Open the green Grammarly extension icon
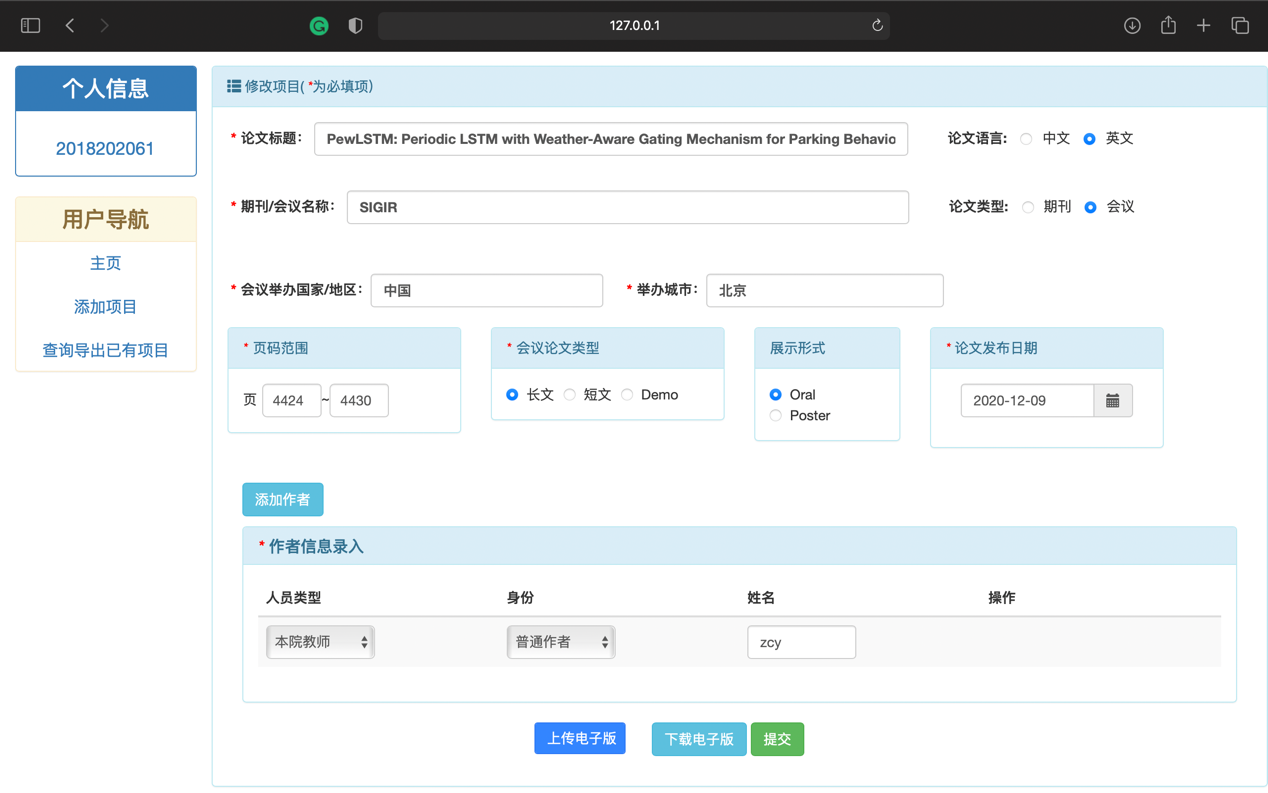The image size is (1268, 793). pos(319,26)
